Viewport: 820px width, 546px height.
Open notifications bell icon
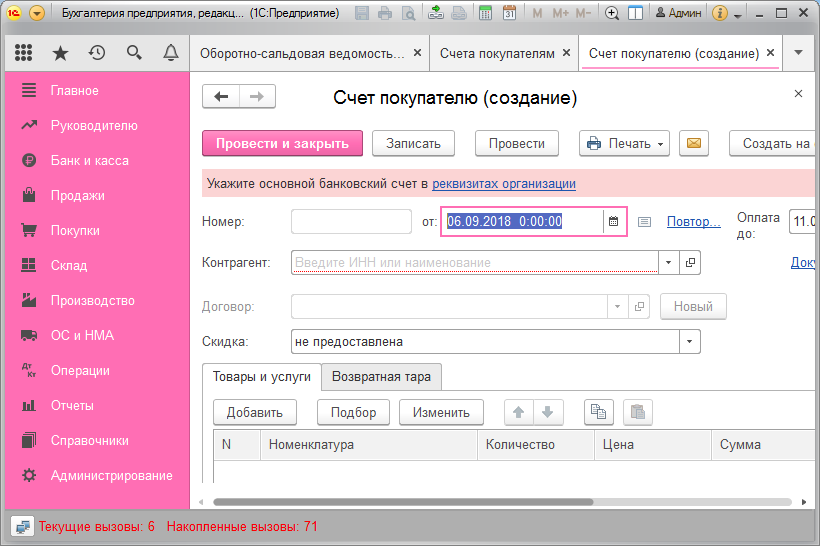tap(171, 53)
